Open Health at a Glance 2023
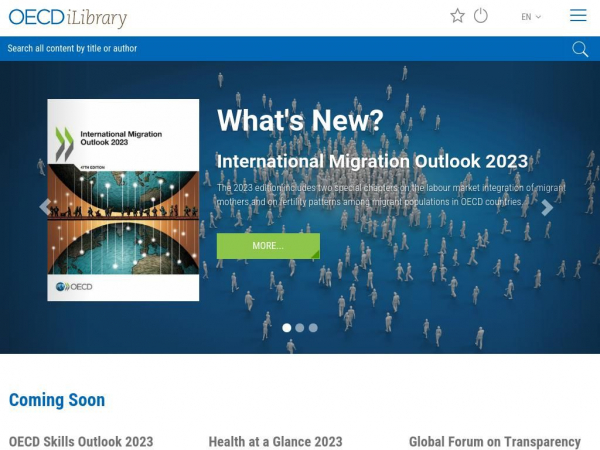This screenshot has width=600, height=450. 276,442
